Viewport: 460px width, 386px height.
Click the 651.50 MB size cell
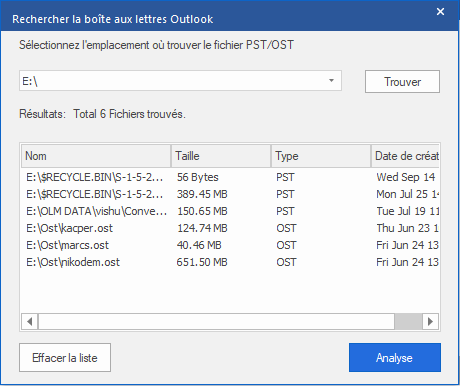[x=202, y=262]
